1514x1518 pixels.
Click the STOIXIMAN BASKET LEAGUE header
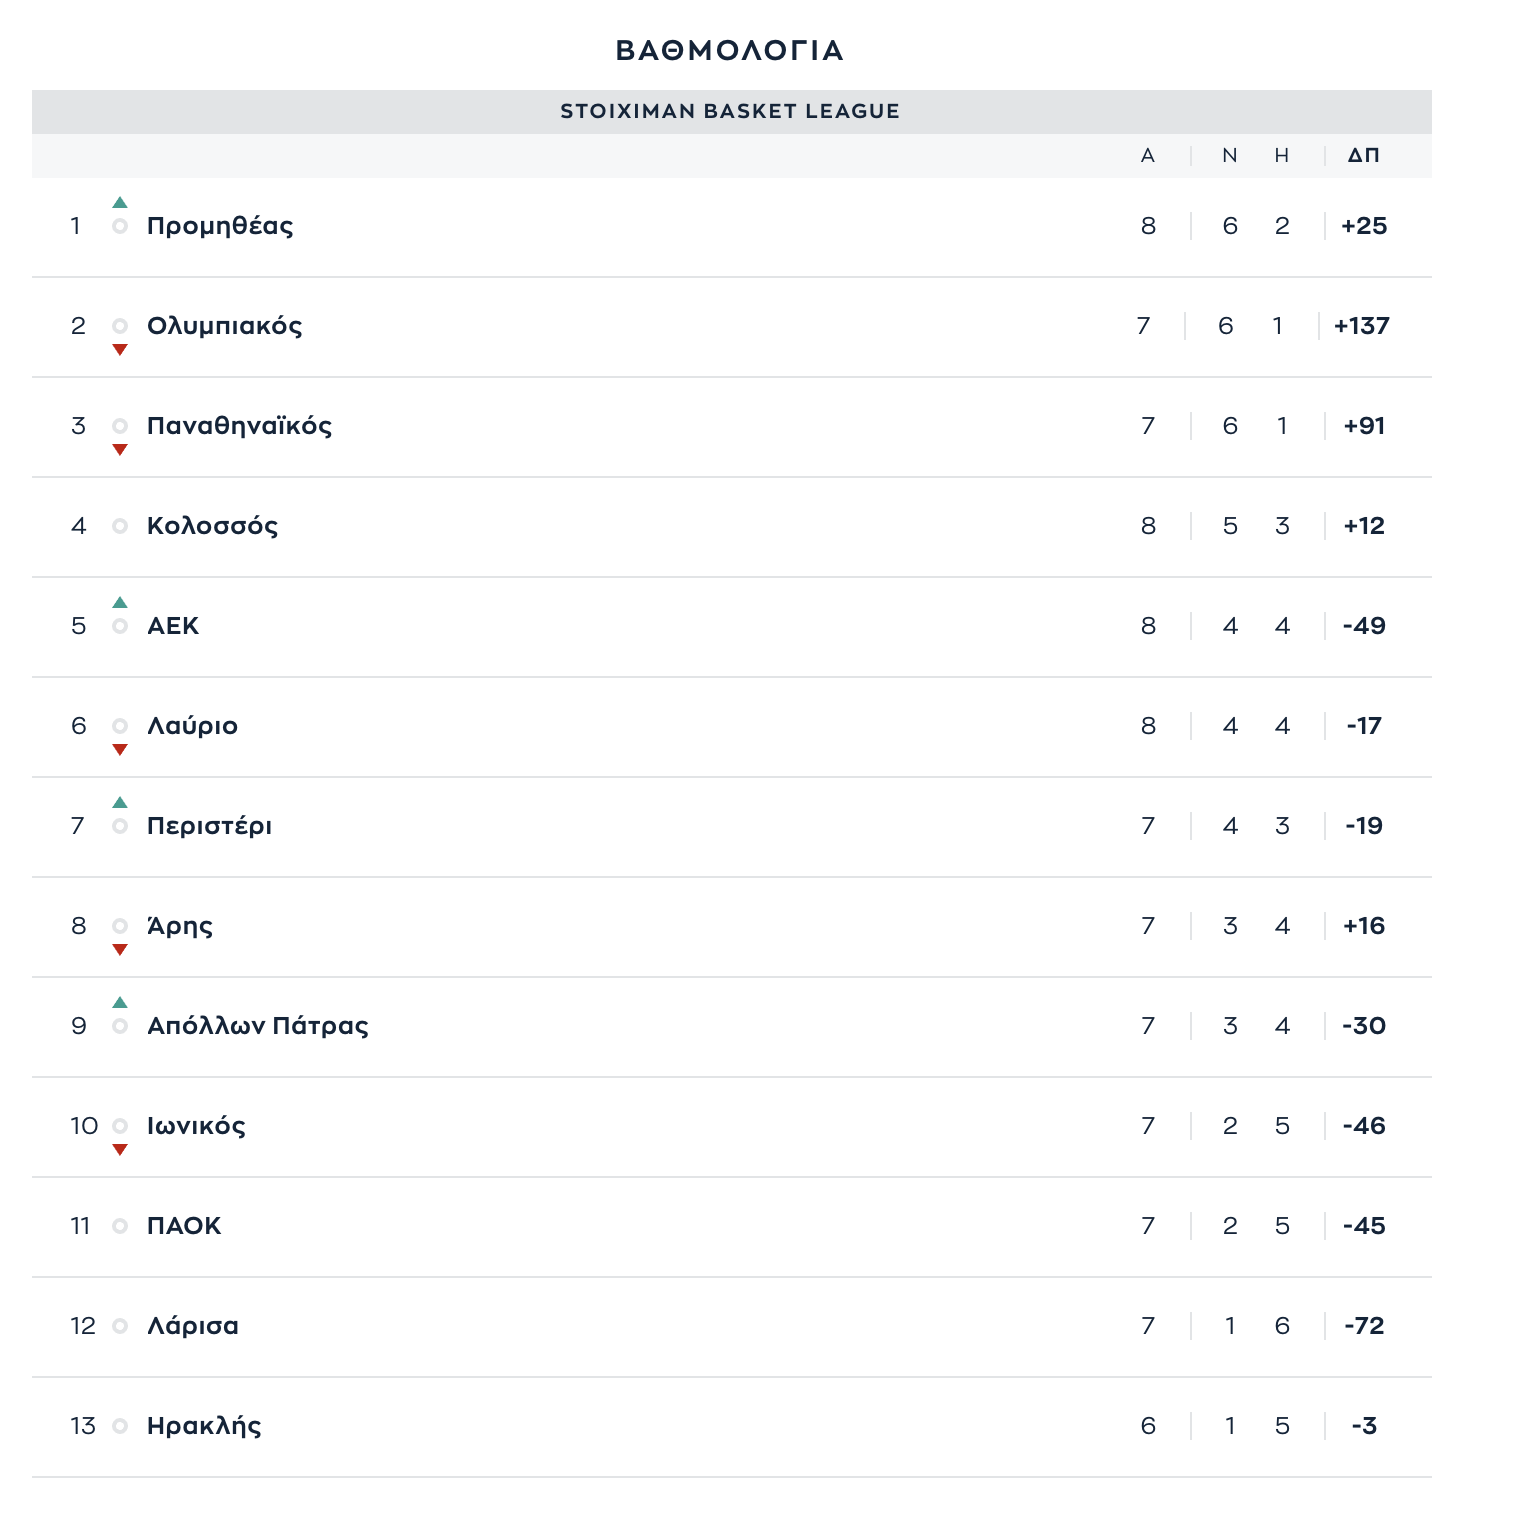(730, 111)
